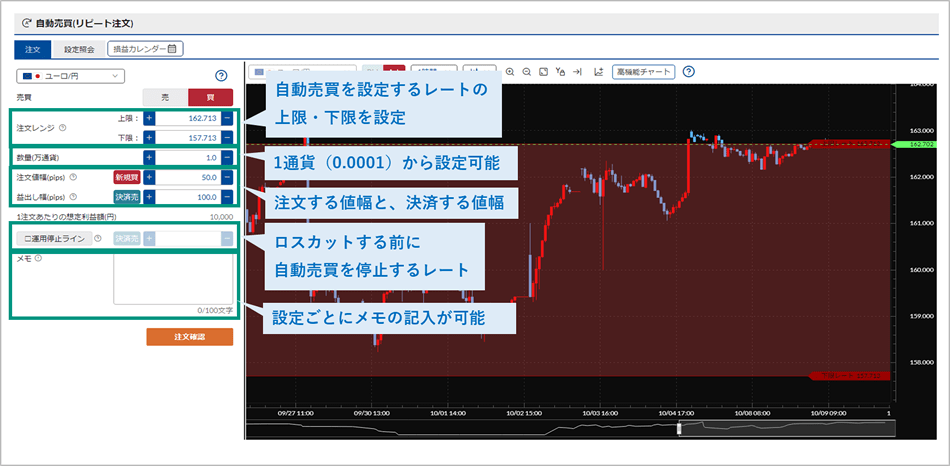Viewport: 950px width, 466px height.
Task: Click the orange 注文確認 button
Action: (x=189, y=336)
